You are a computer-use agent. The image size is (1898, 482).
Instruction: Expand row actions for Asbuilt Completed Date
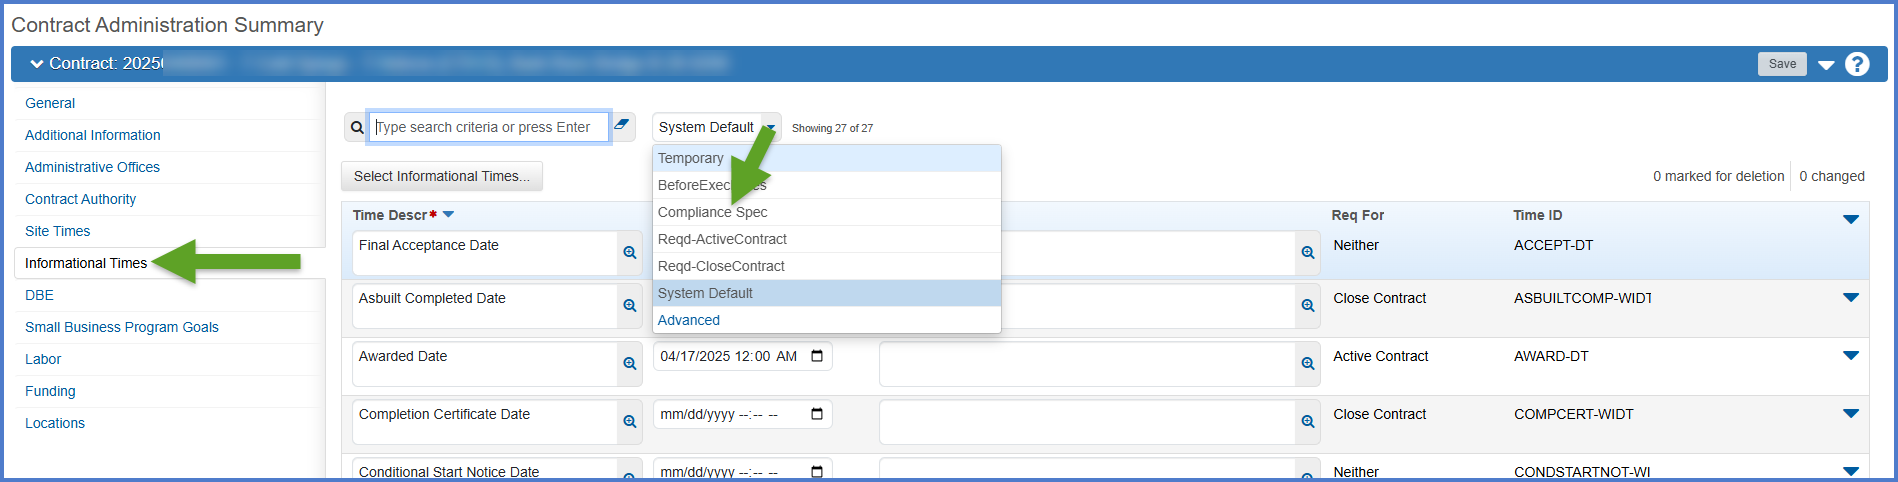[x=1850, y=298]
